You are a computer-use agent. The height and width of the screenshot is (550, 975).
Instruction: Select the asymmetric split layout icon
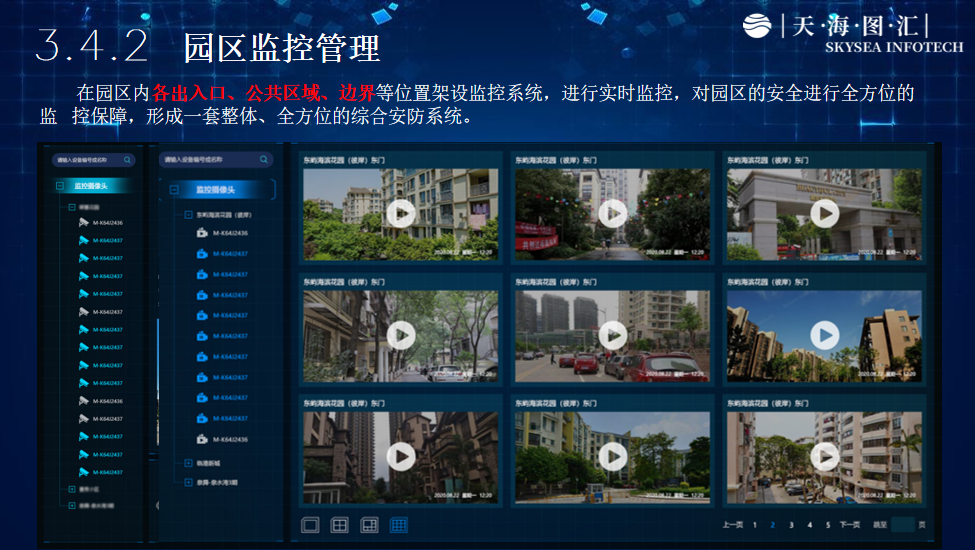(369, 525)
